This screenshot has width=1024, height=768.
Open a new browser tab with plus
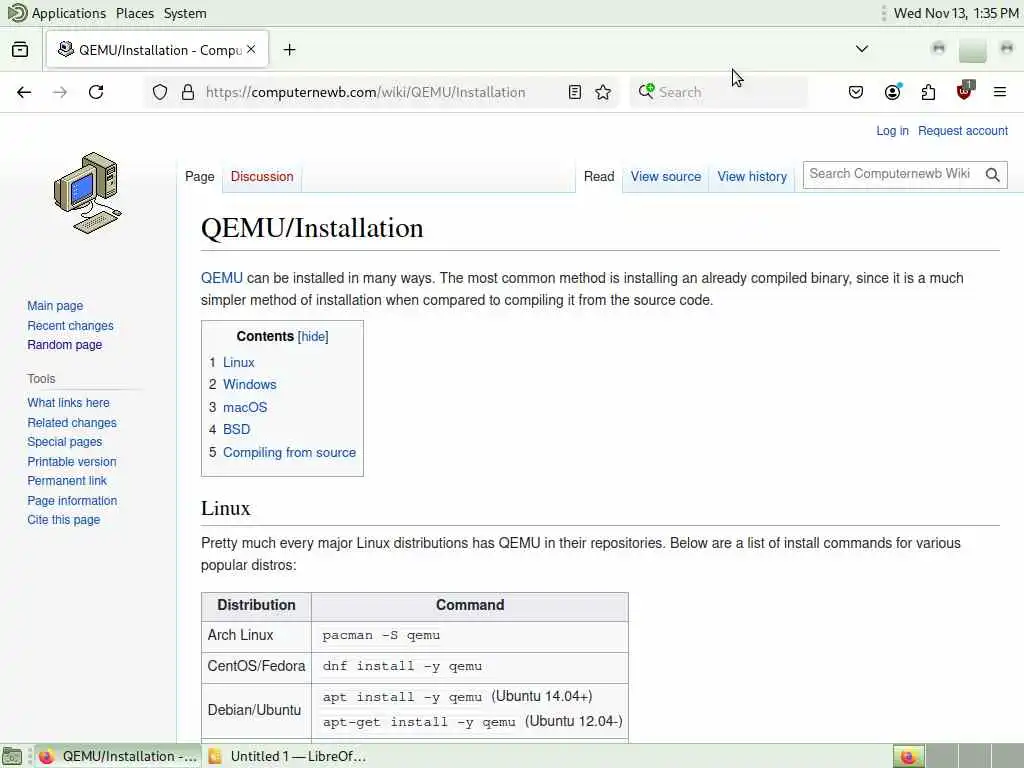289,50
